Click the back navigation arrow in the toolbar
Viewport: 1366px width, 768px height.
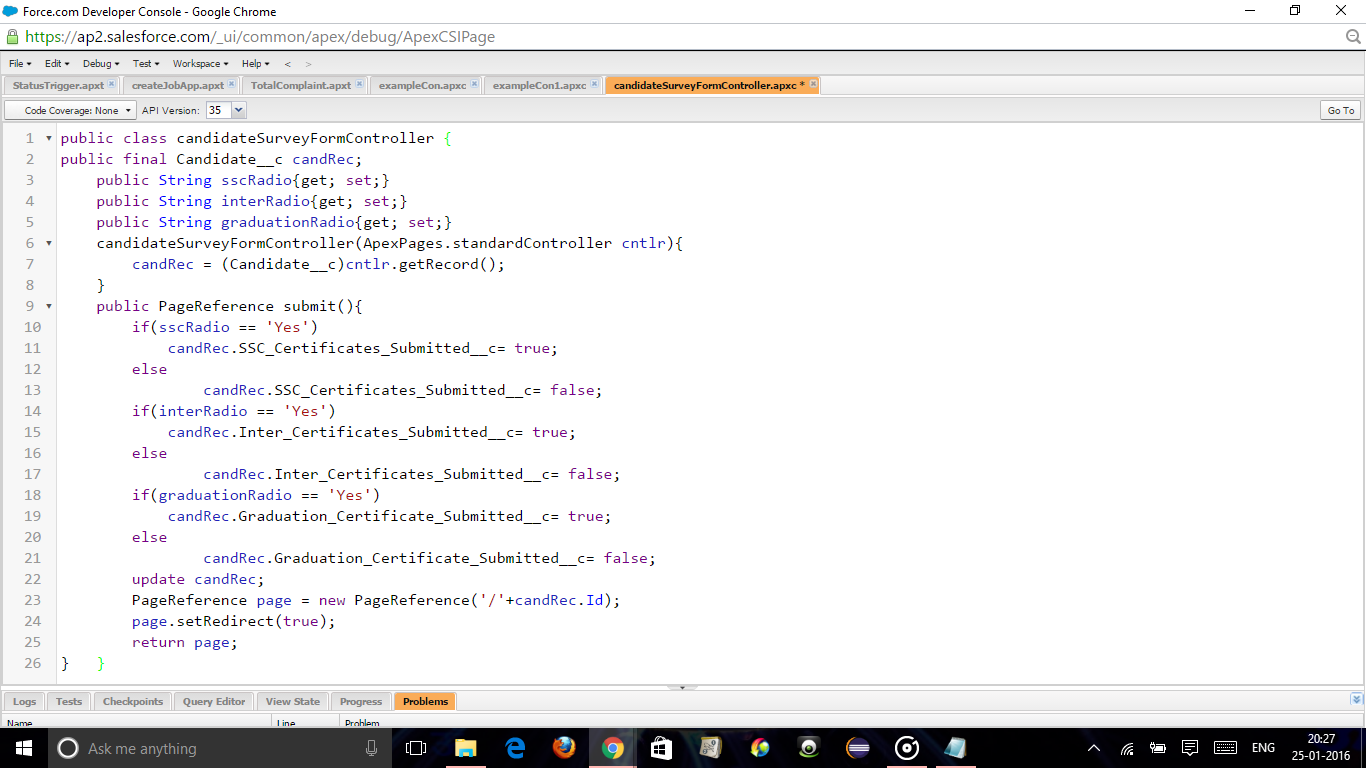pyautogui.click(x=286, y=63)
